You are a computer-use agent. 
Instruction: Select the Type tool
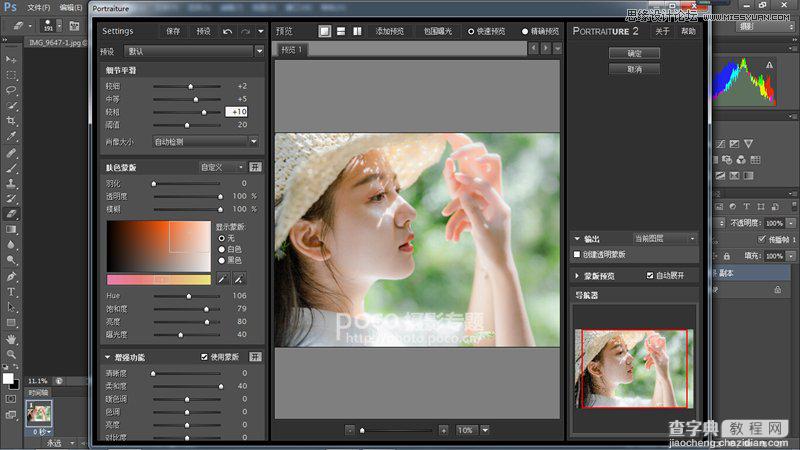click(x=11, y=292)
